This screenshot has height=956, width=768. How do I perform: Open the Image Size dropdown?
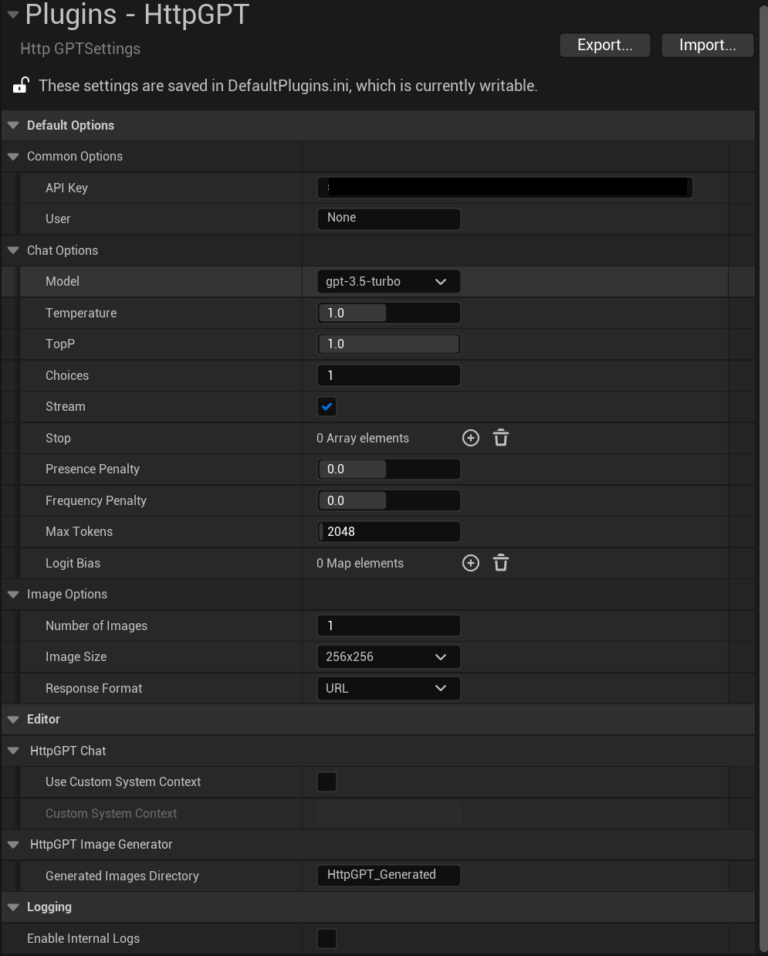tap(388, 656)
